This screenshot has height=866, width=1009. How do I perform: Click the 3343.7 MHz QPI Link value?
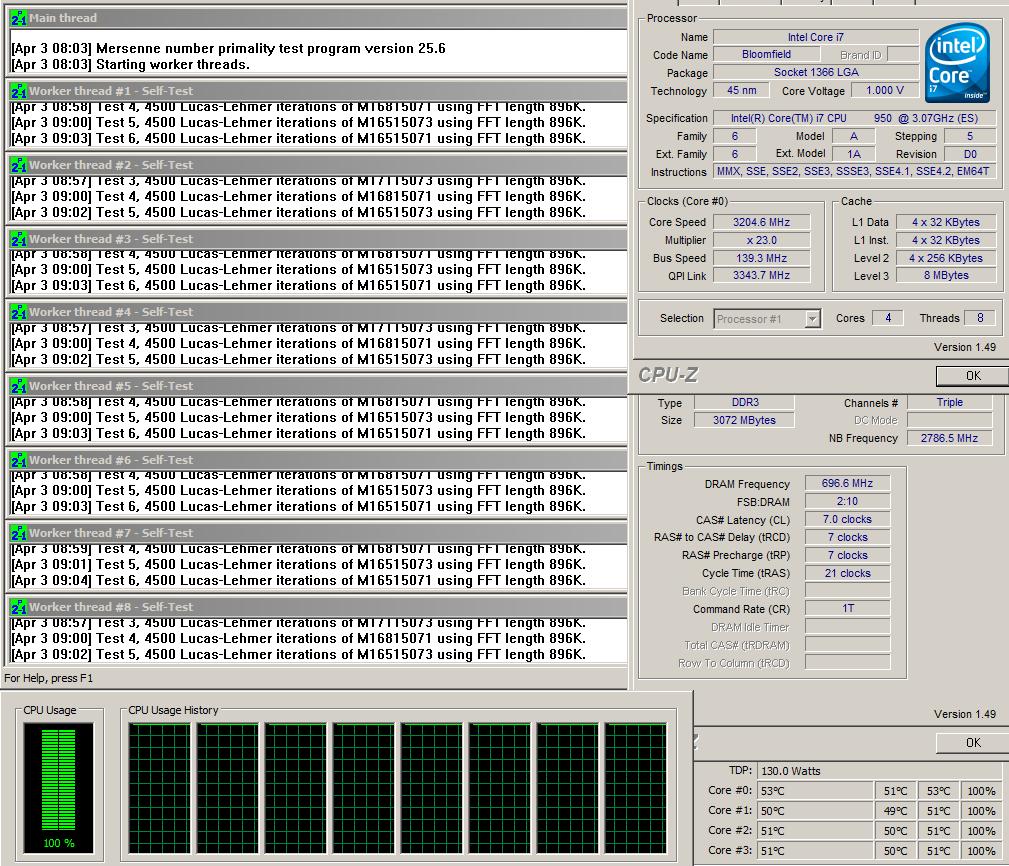pyautogui.click(x=761, y=275)
